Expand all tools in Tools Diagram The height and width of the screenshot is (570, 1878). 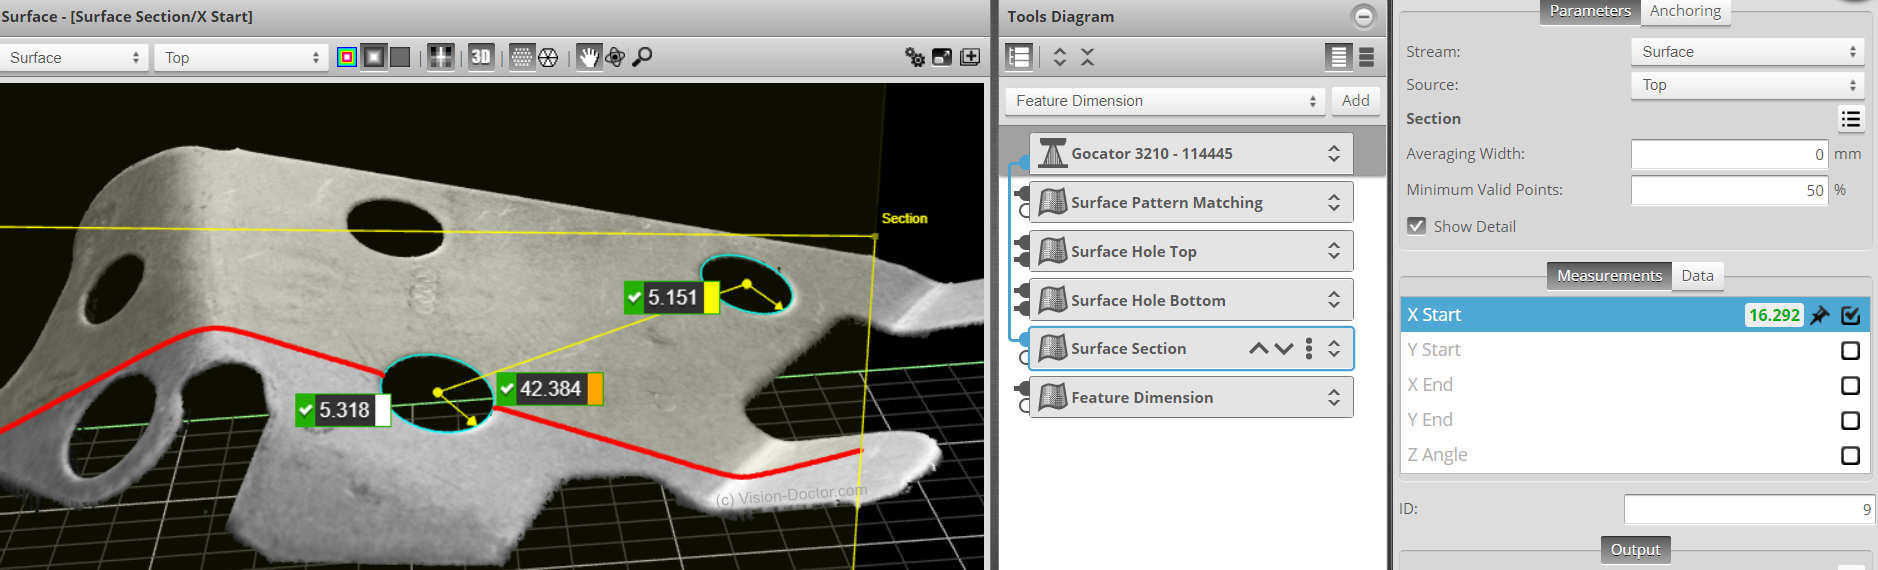[1060, 57]
